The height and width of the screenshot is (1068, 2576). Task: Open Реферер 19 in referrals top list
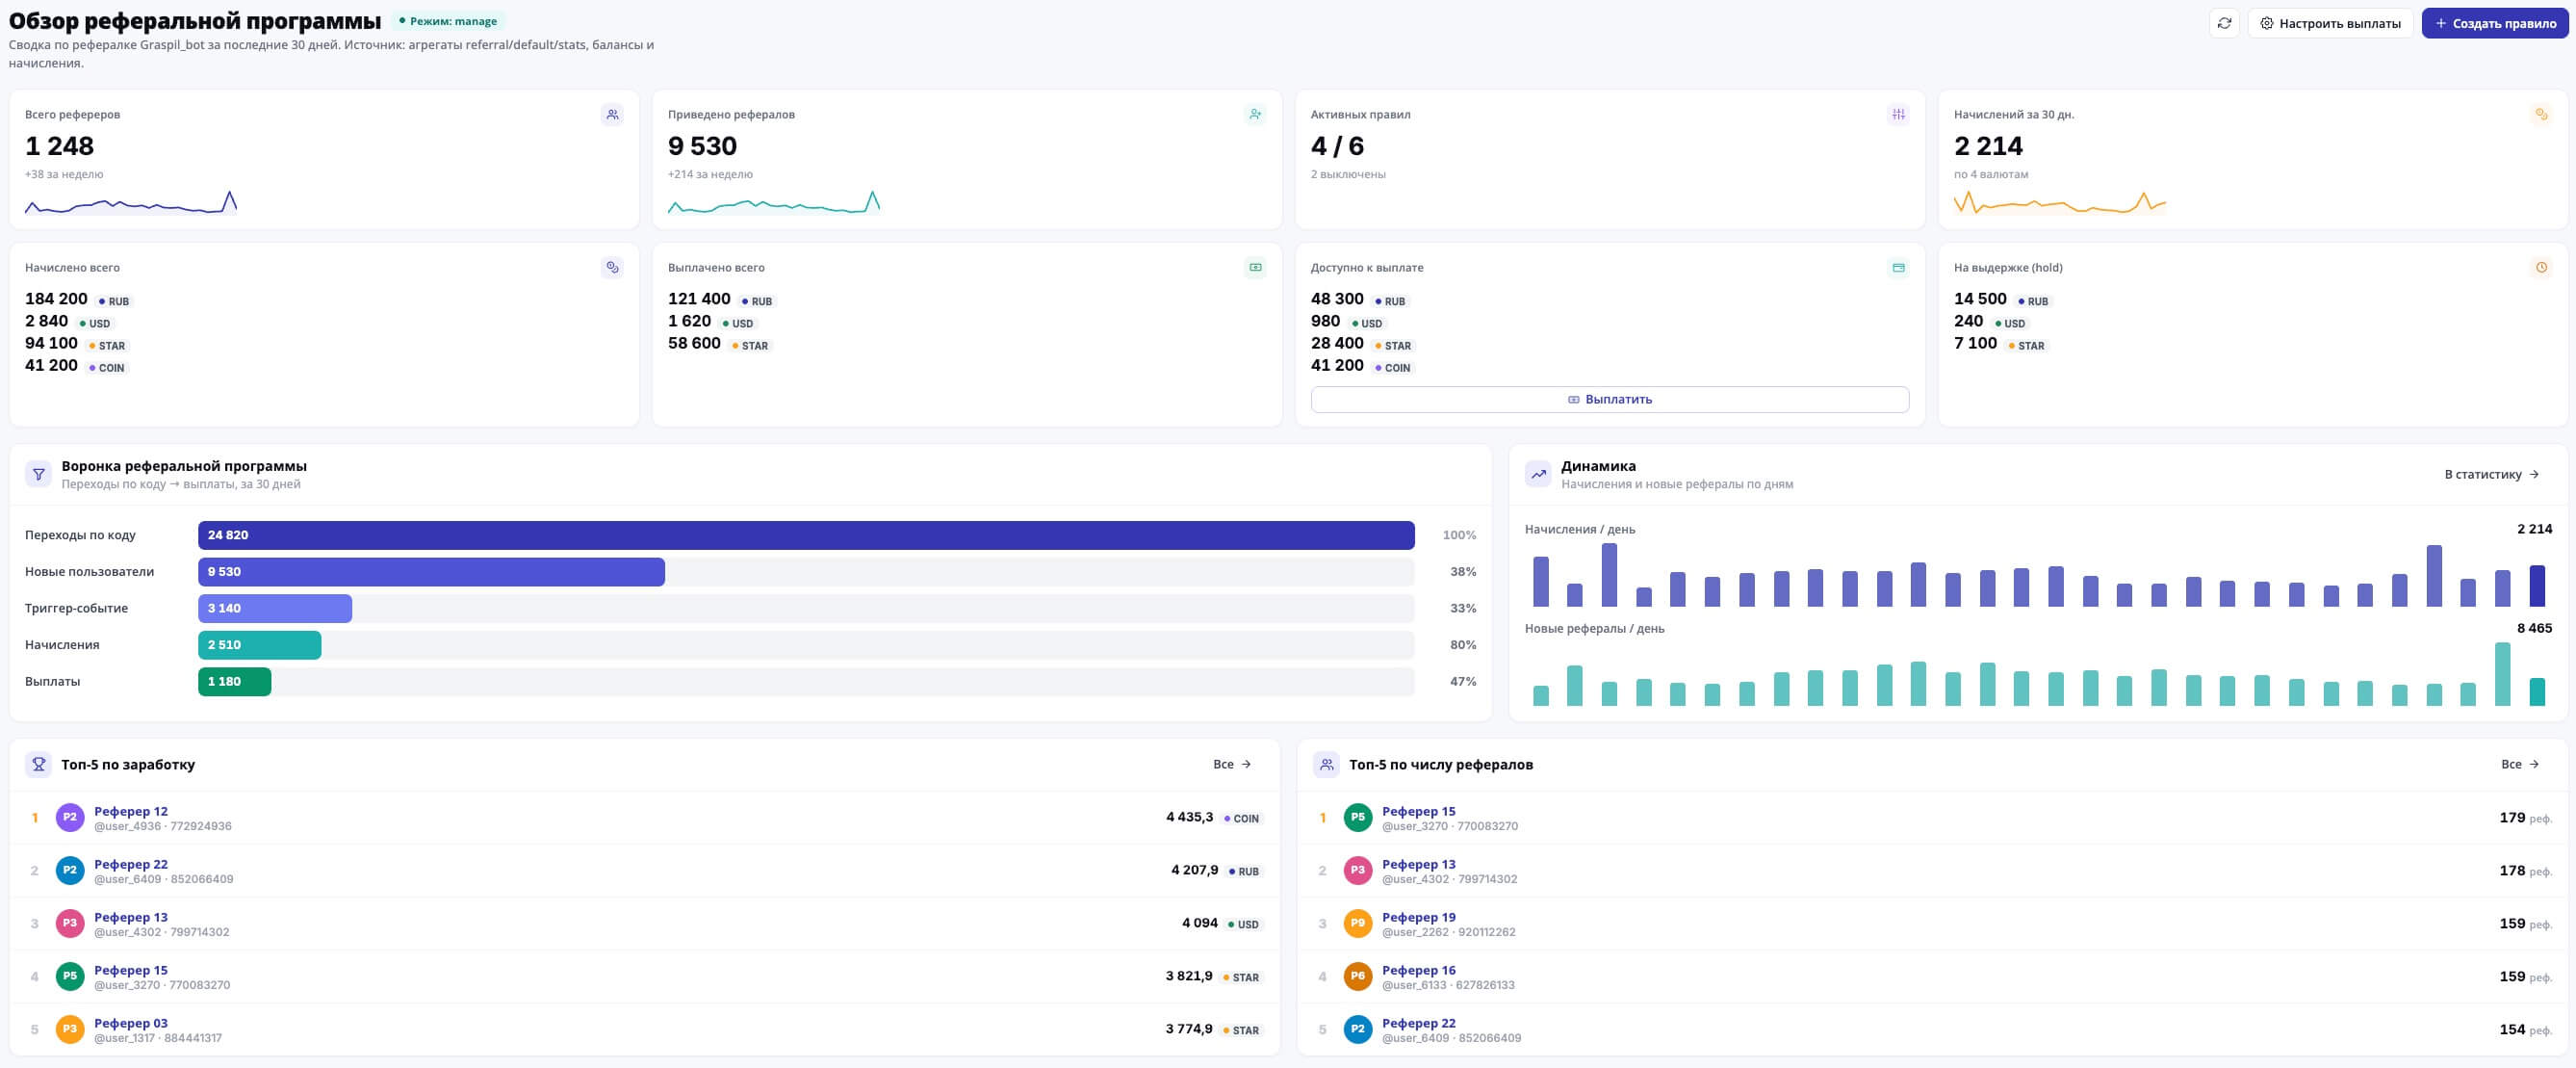pyautogui.click(x=1418, y=917)
